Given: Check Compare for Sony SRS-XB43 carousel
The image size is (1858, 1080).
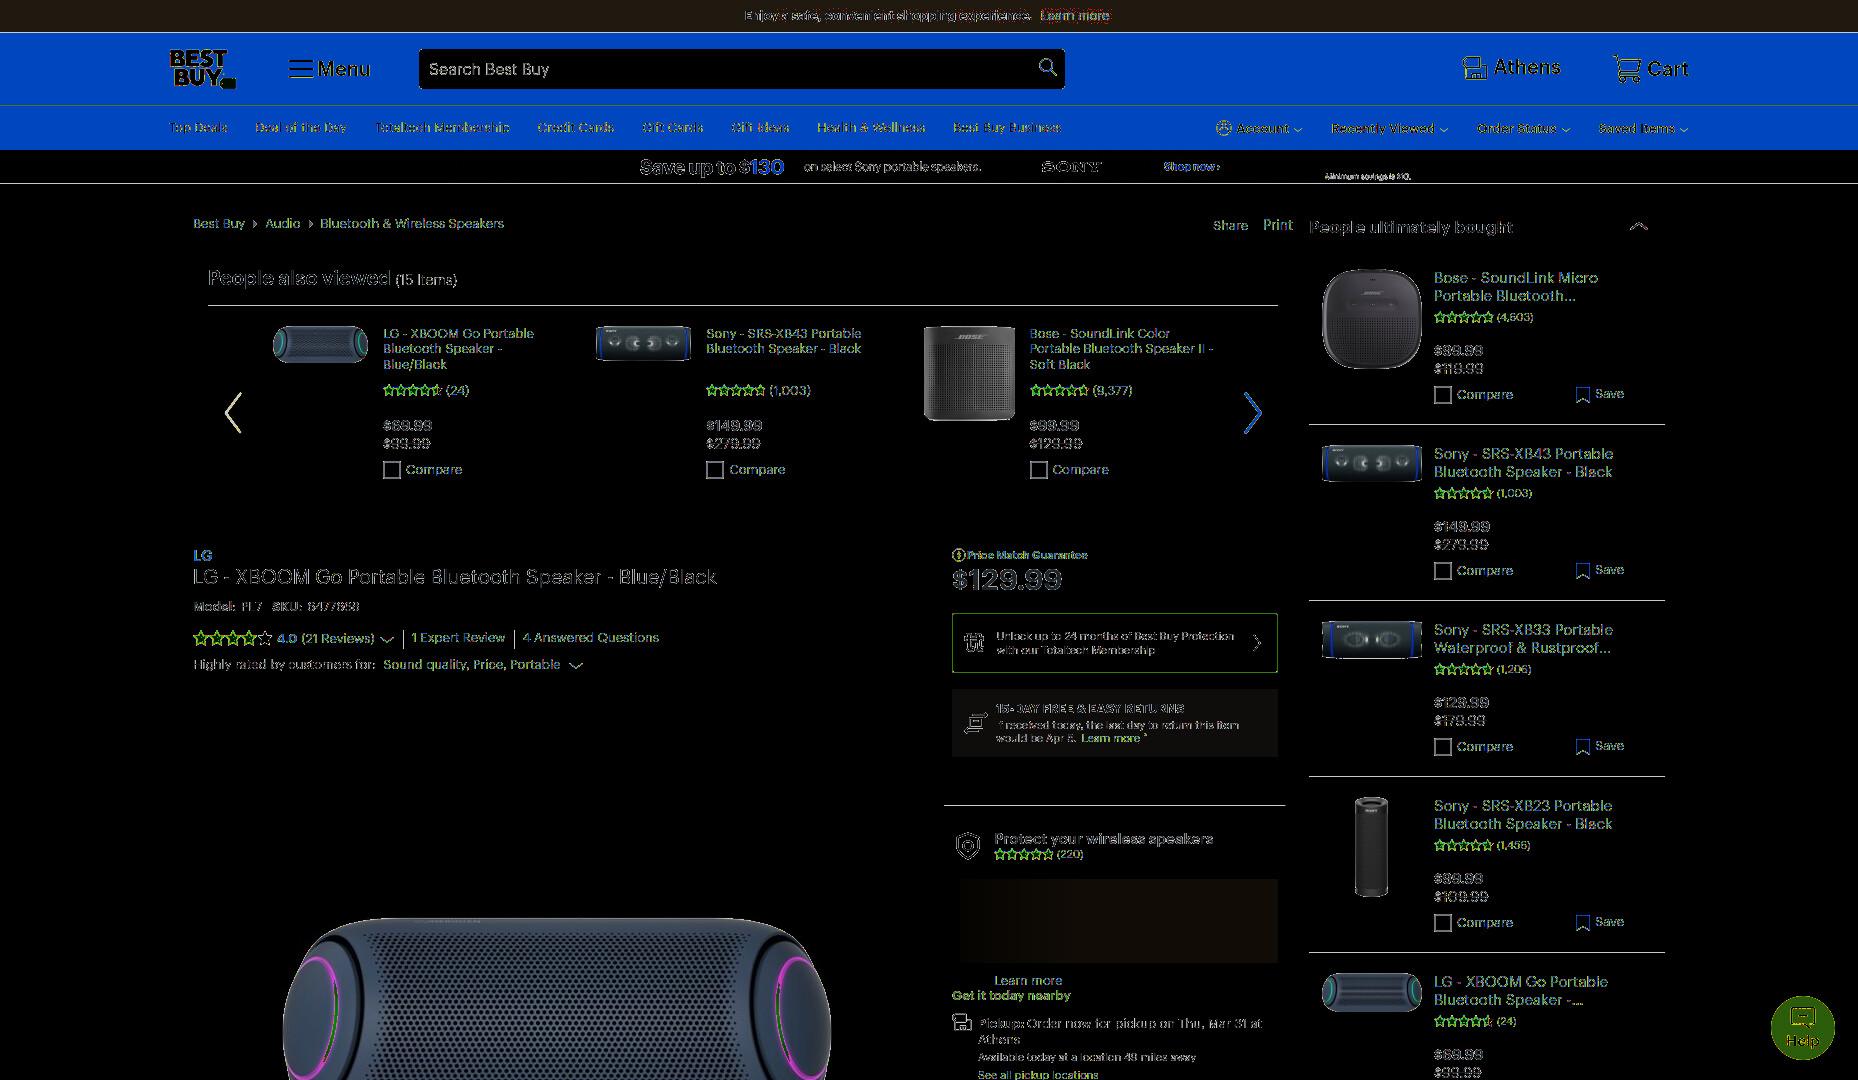Looking at the screenshot, I should (715, 470).
